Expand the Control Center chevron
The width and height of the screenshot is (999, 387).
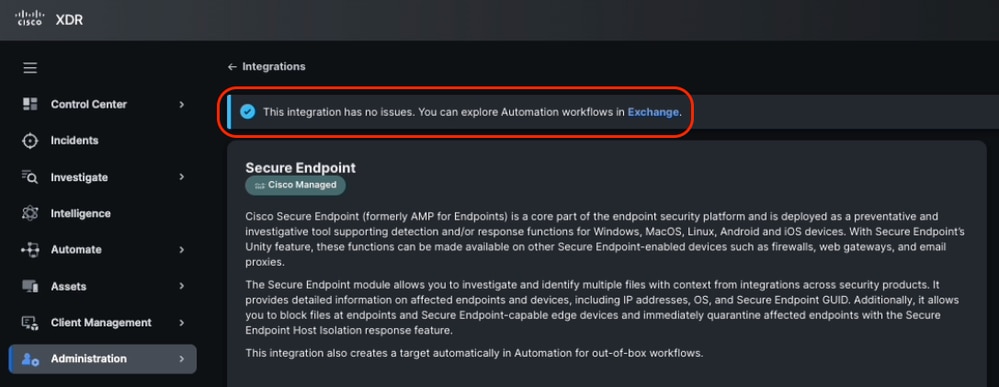[x=182, y=104]
